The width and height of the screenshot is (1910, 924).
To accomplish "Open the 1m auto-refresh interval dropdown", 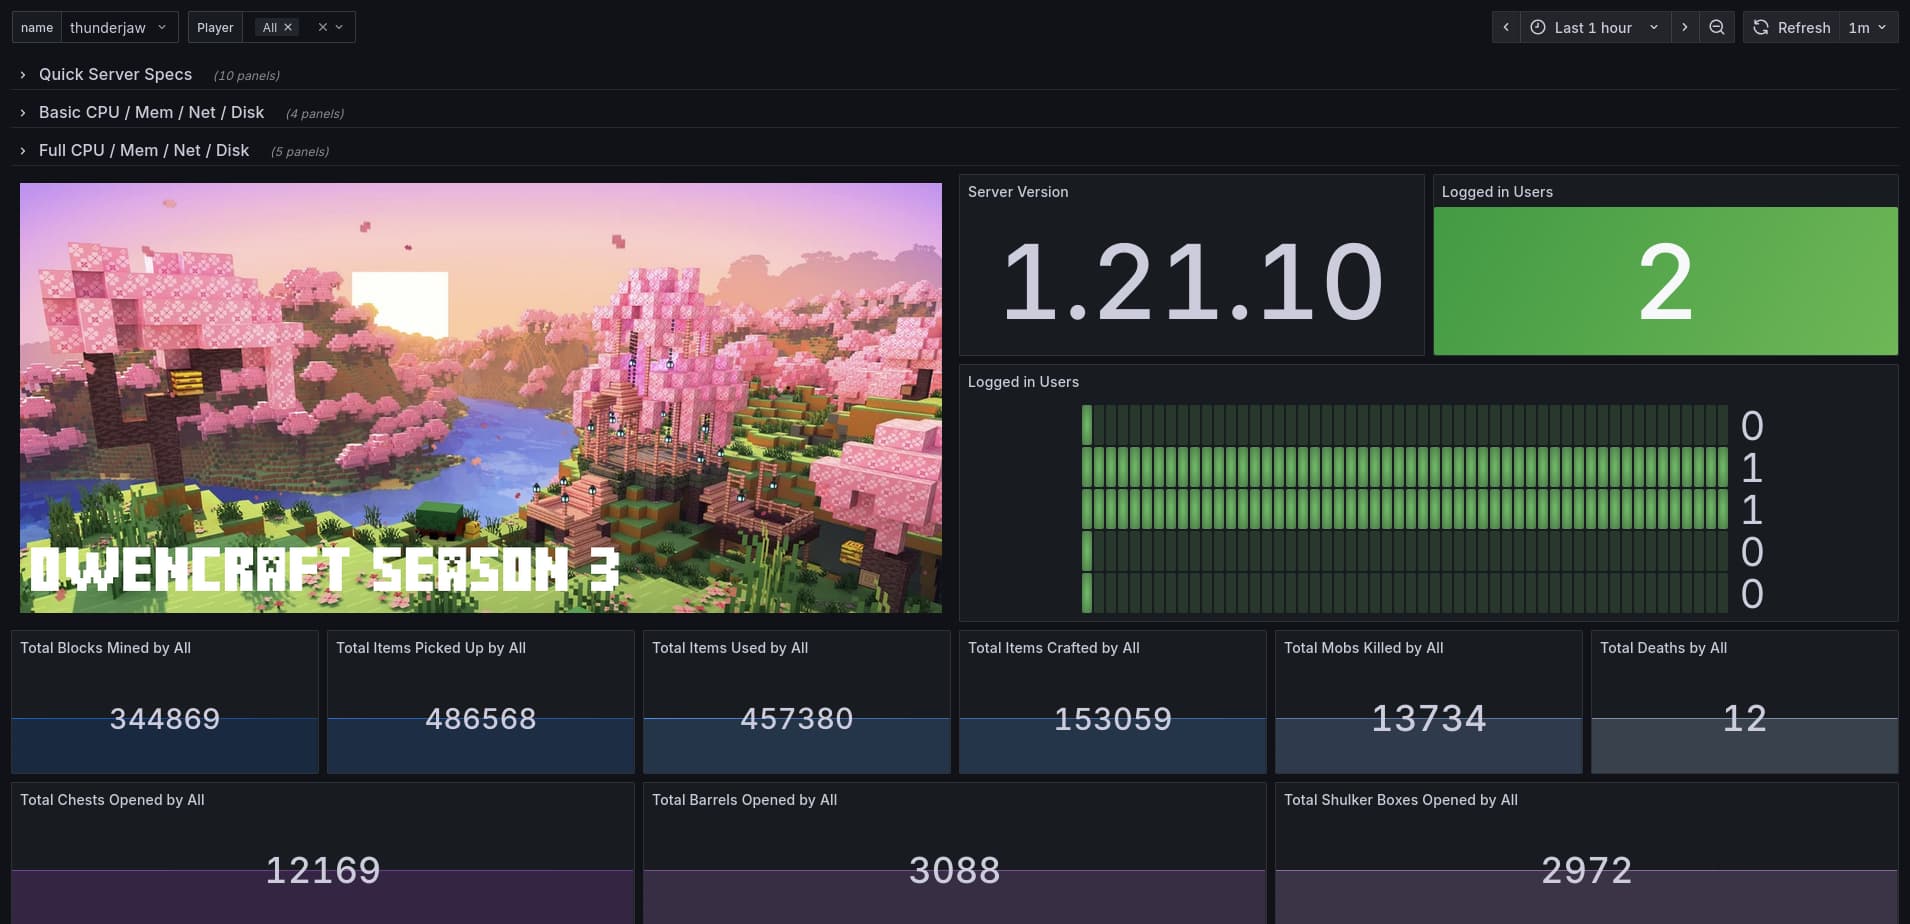I will (1867, 27).
